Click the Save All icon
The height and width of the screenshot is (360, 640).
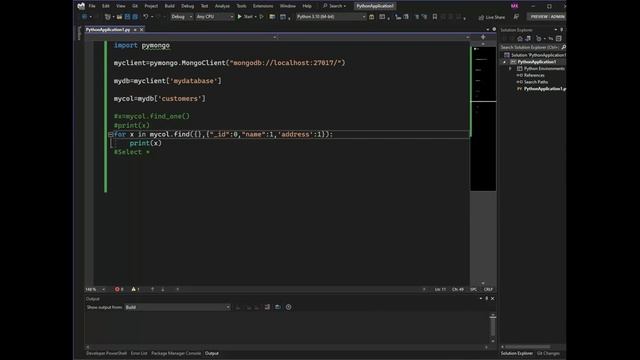coord(135,17)
